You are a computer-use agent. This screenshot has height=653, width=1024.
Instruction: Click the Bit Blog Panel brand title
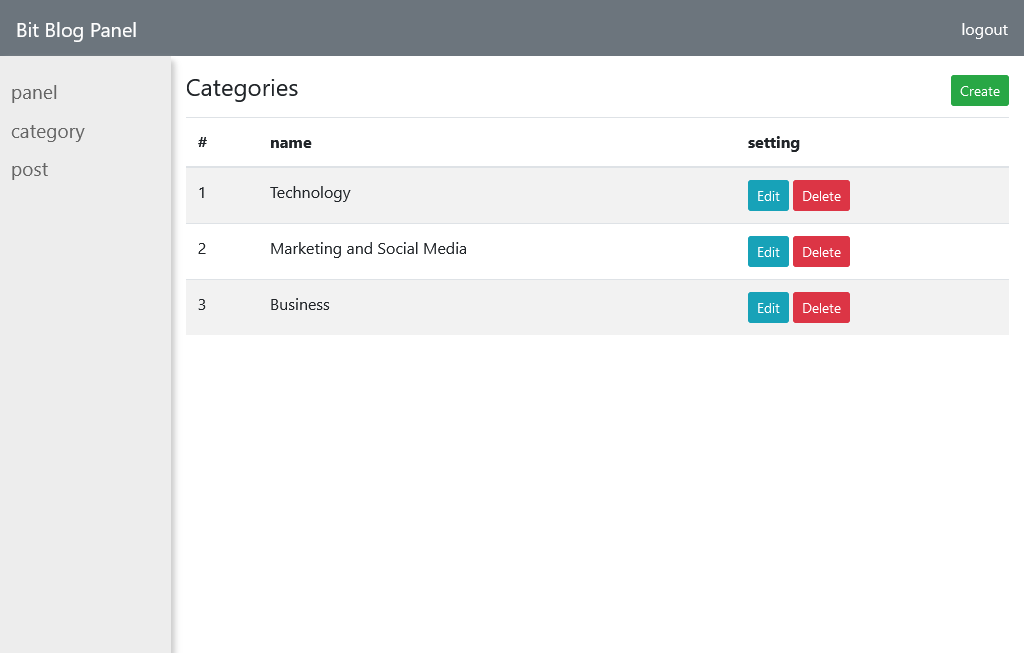click(x=76, y=30)
